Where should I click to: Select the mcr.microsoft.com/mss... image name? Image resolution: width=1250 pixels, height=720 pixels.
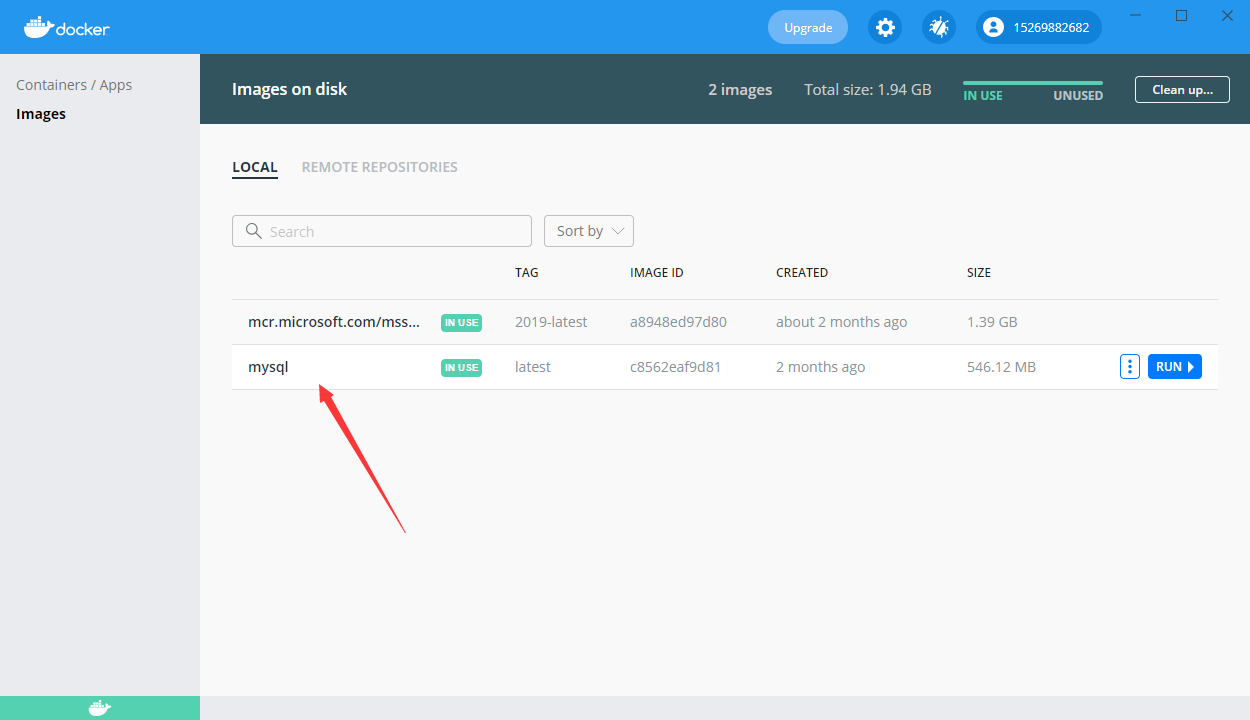pyautogui.click(x=334, y=322)
